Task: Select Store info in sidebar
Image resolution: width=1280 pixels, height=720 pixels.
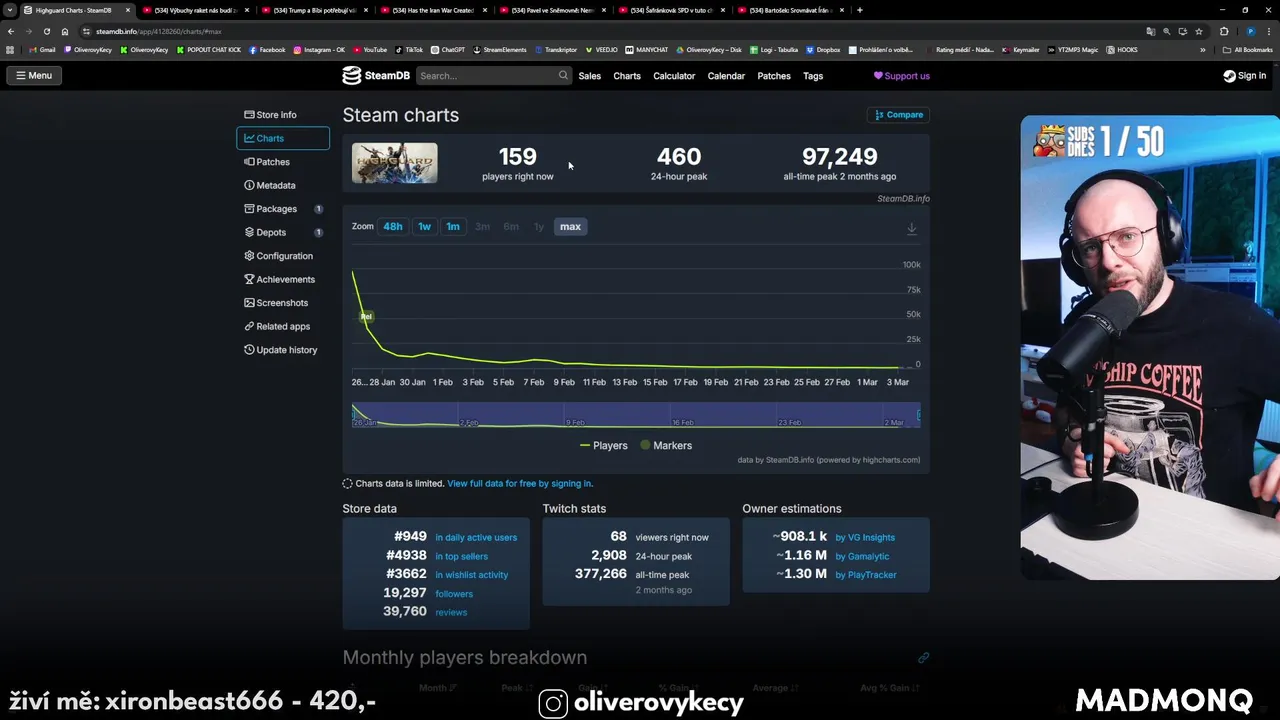Action: (x=283, y=115)
